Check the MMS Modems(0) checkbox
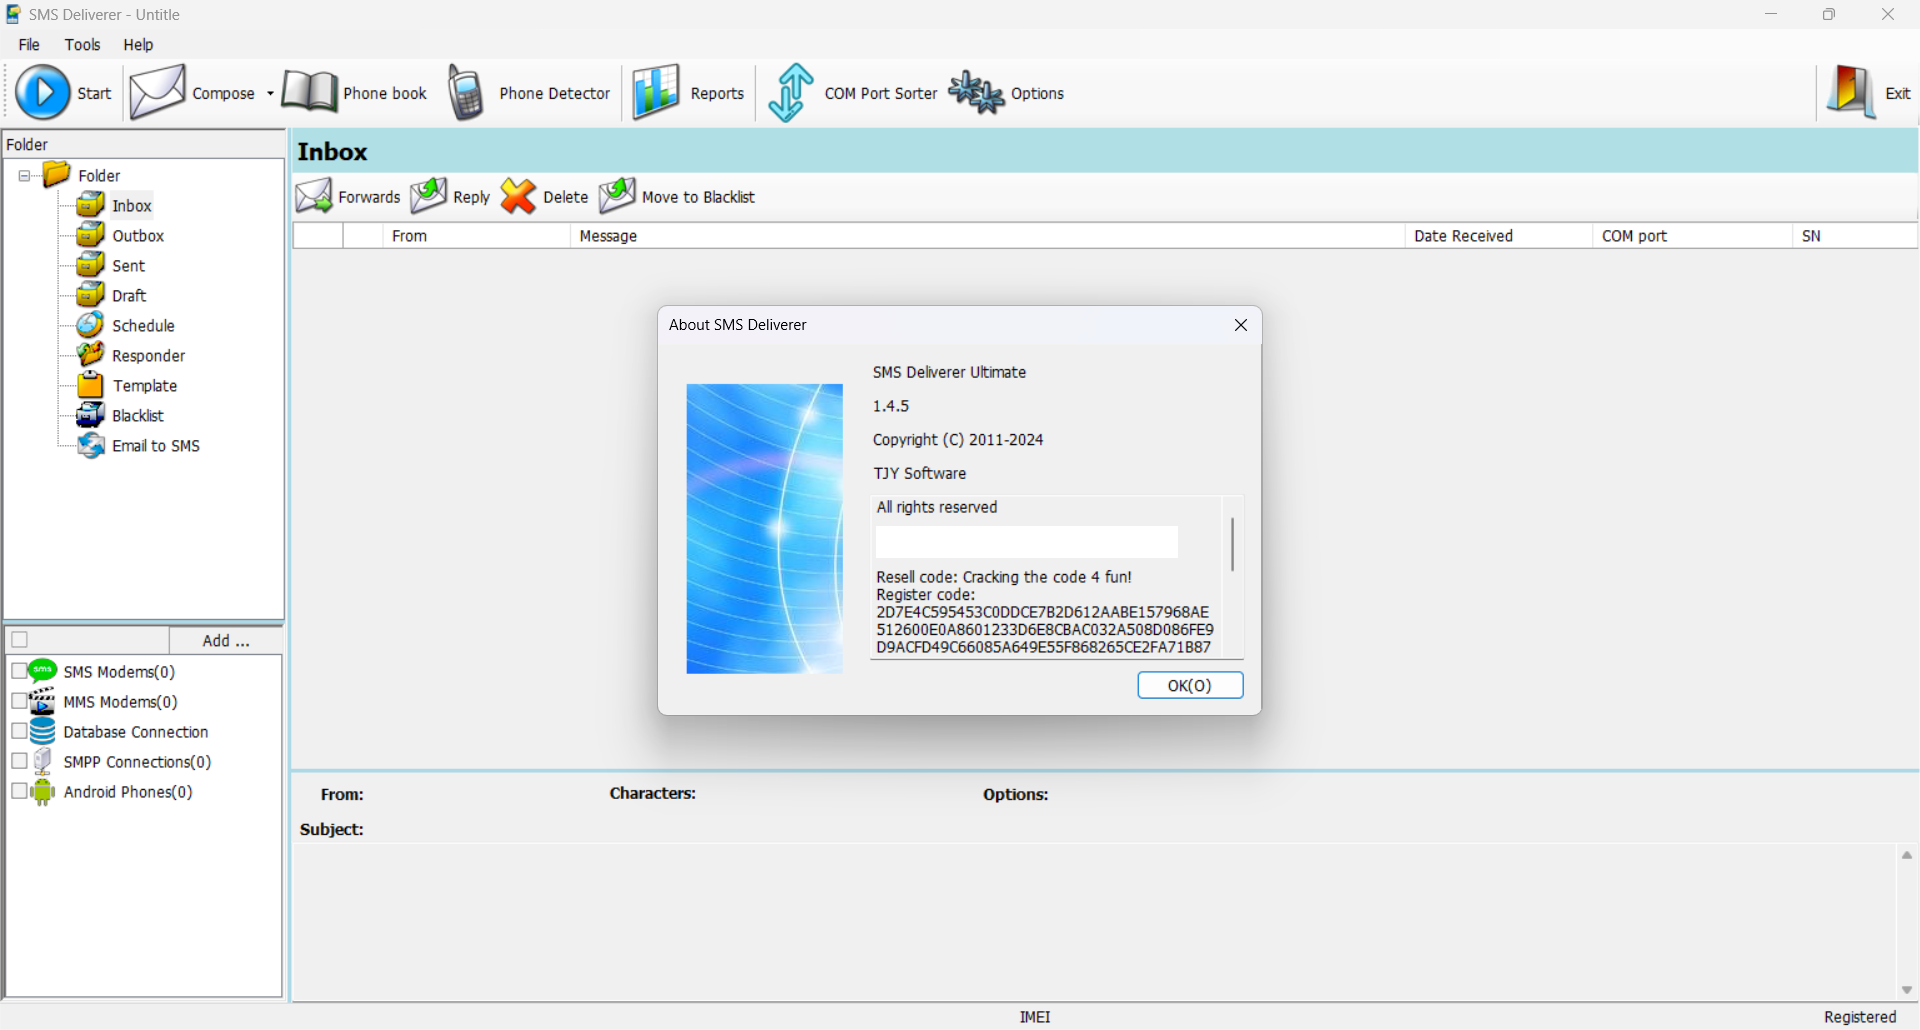The width and height of the screenshot is (1920, 1030). 19,701
